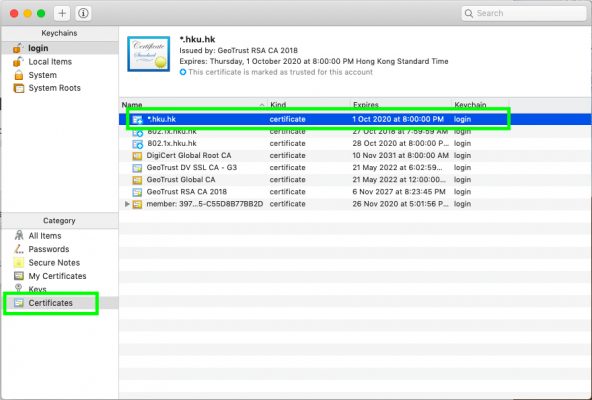Image resolution: width=592 pixels, height=400 pixels.
Task: Minimize the window with the yellow button
Action: [x=28, y=14]
